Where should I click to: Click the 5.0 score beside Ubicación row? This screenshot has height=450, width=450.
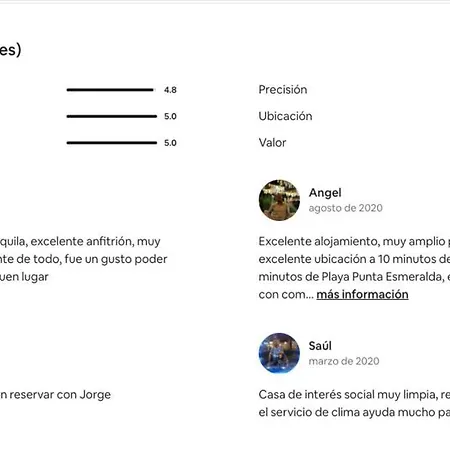170,116
